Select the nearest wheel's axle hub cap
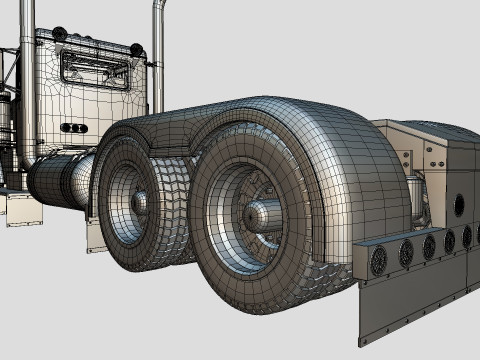This screenshot has height=360, width=480. tap(264, 216)
